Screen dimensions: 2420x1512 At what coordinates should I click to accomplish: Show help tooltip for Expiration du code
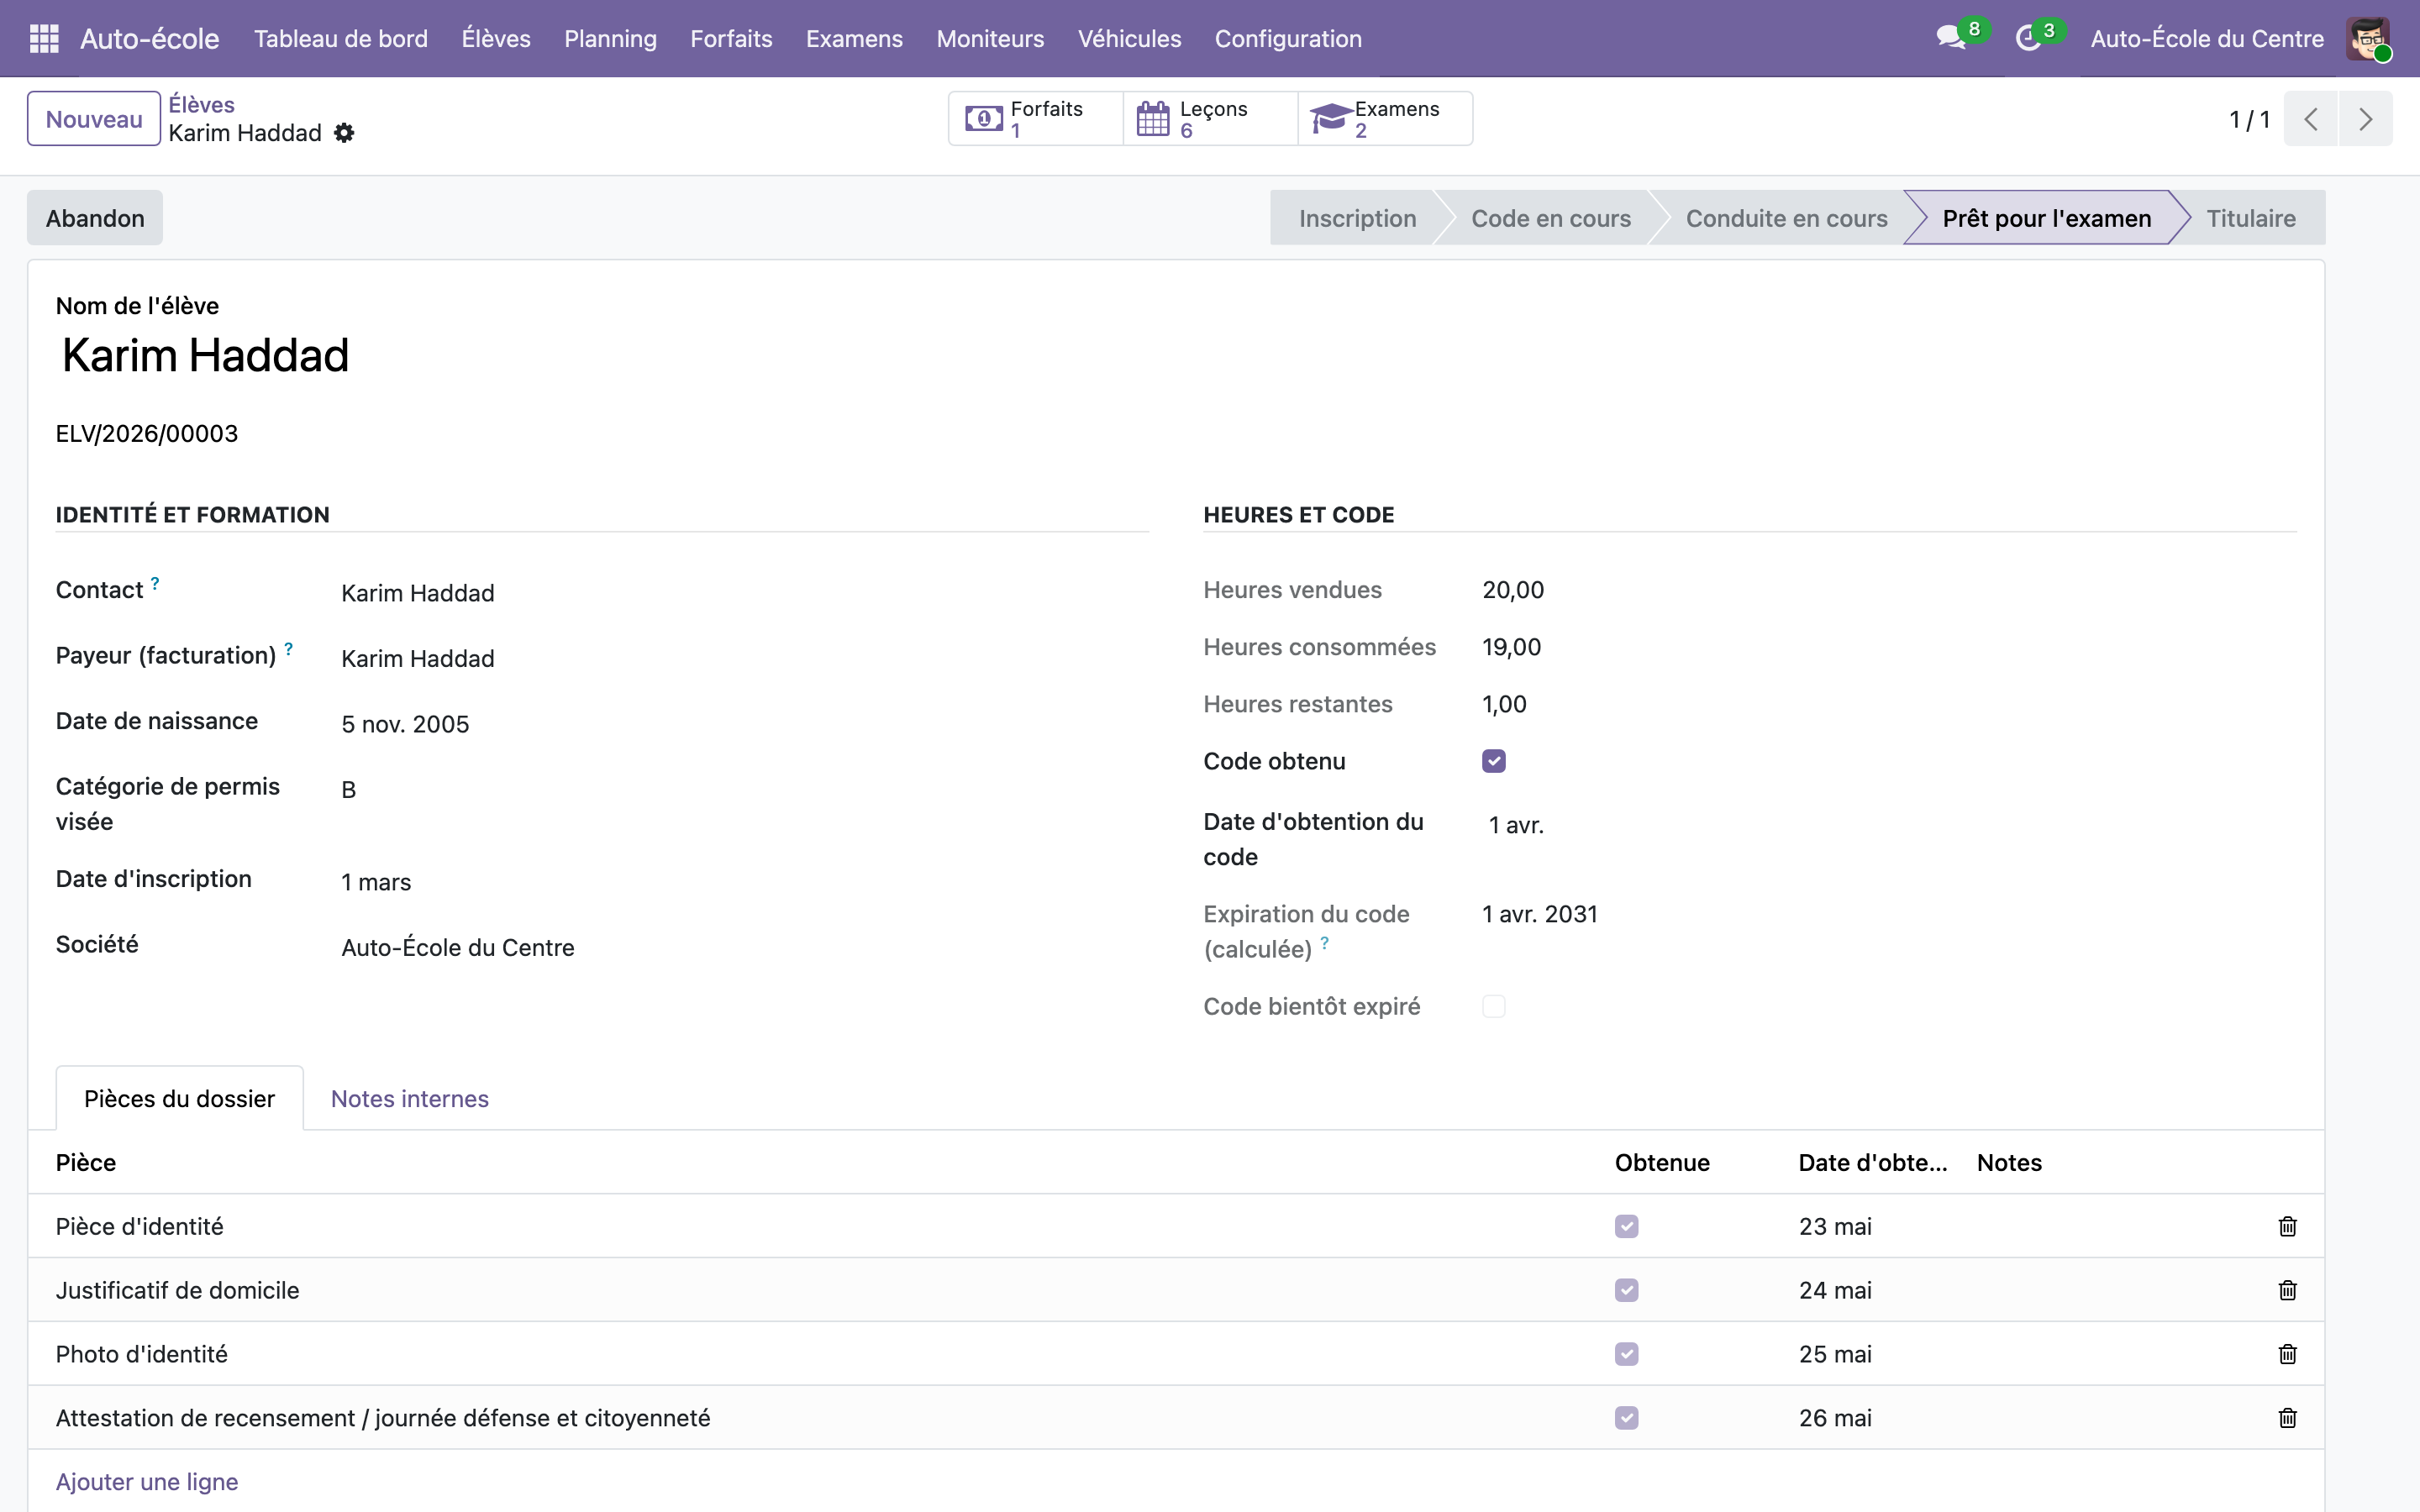tap(1324, 942)
